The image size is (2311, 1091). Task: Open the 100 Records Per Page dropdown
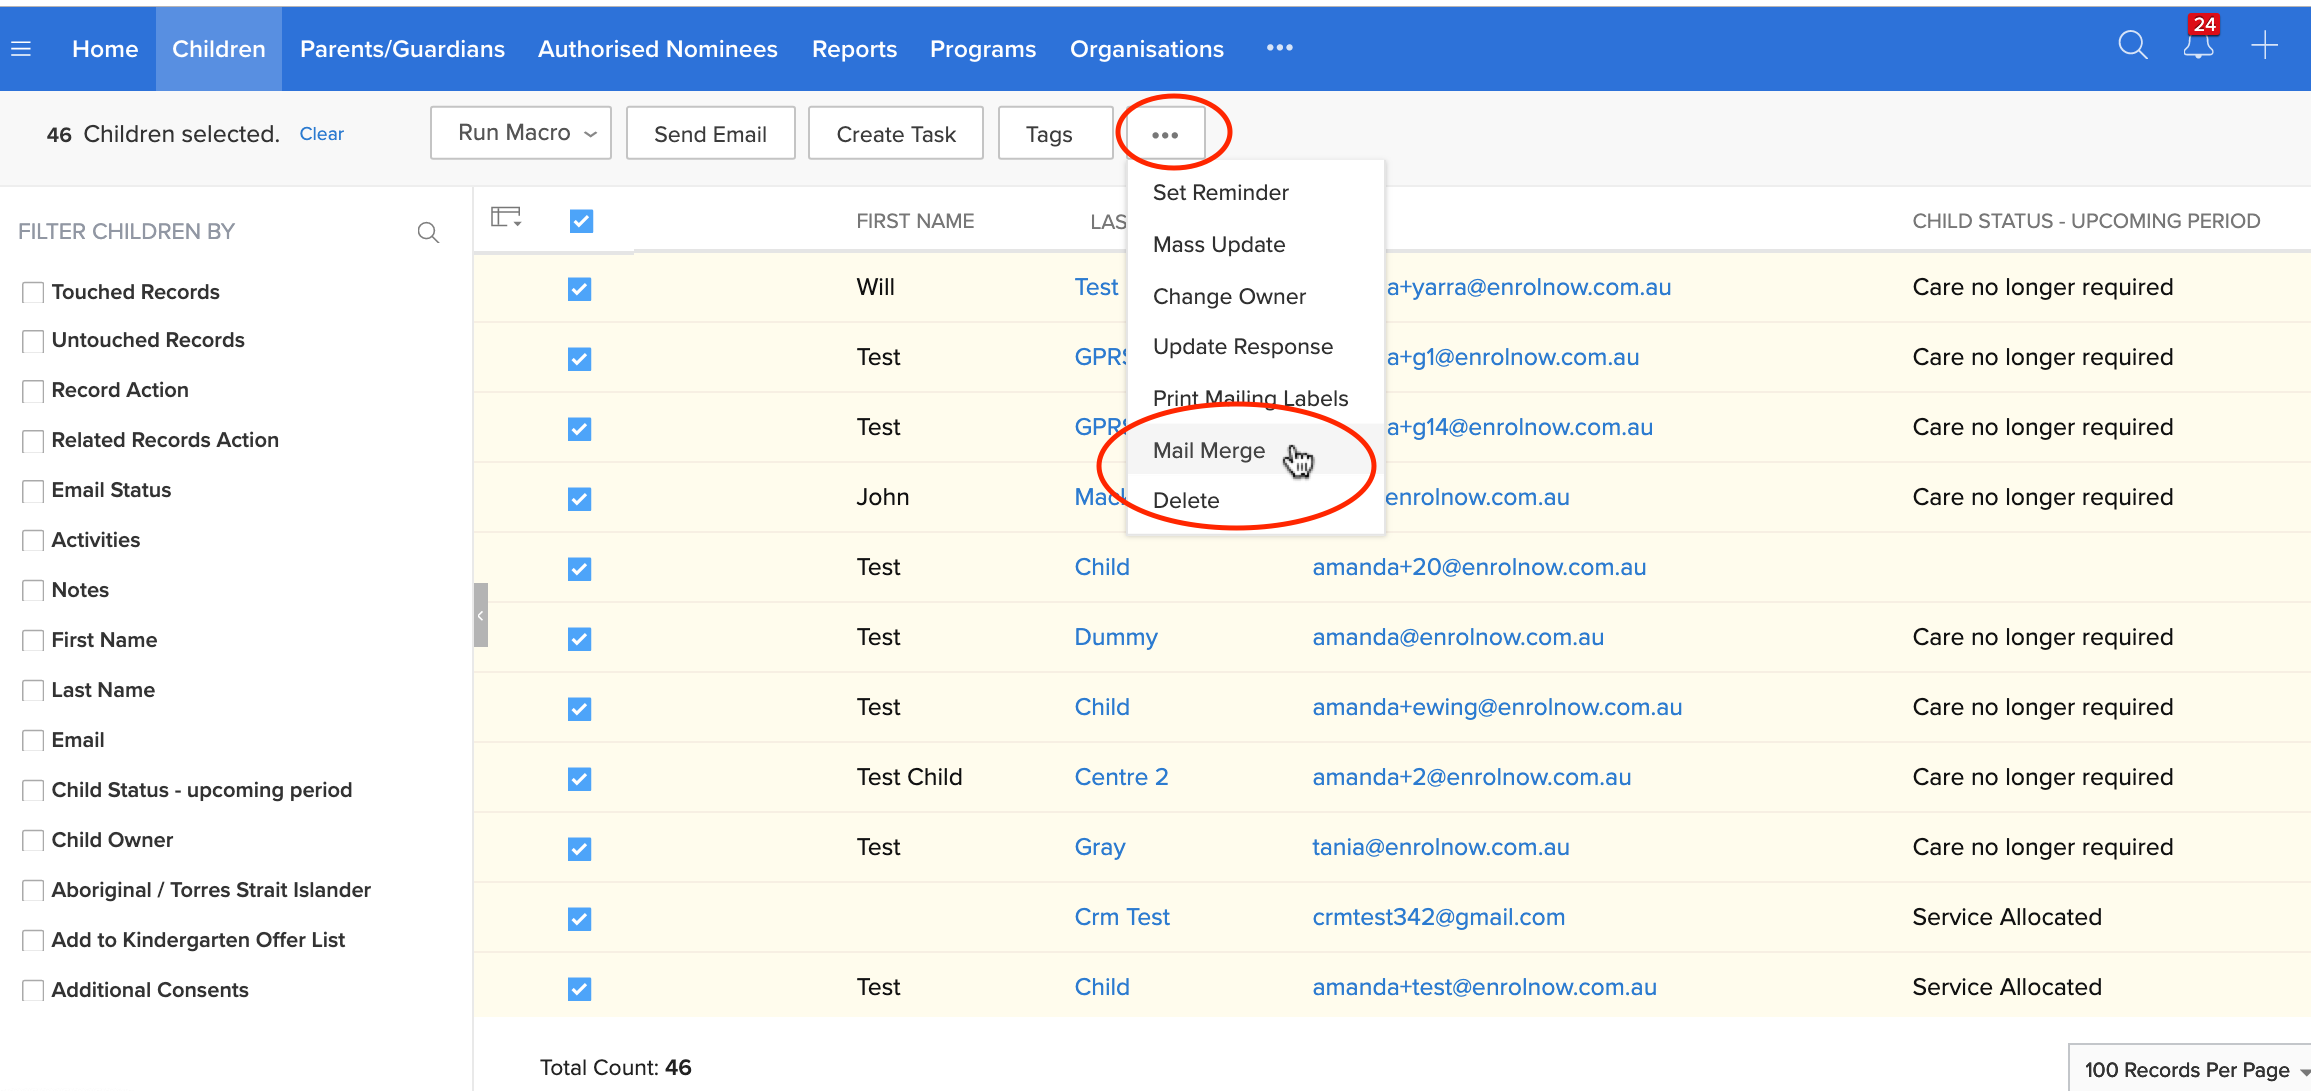[x=2190, y=1069]
